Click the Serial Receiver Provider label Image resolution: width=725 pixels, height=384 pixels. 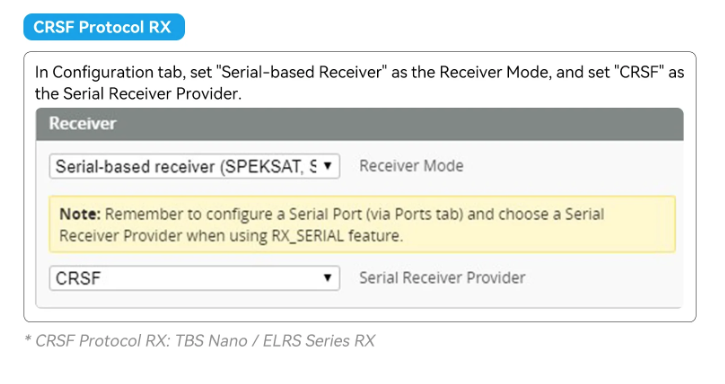[442, 278]
